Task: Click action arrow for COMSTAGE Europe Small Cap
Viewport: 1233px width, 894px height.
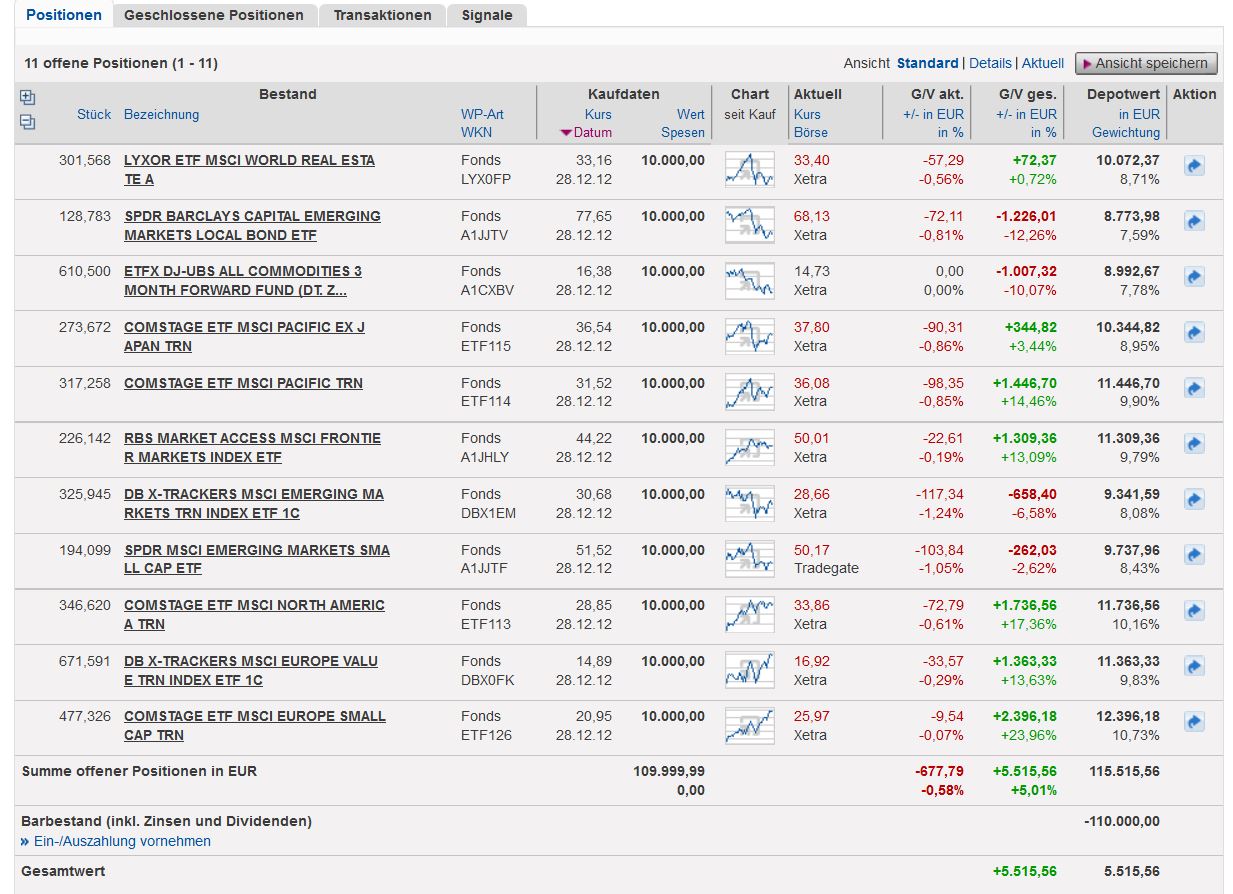Action: (x=1194, y=722)
